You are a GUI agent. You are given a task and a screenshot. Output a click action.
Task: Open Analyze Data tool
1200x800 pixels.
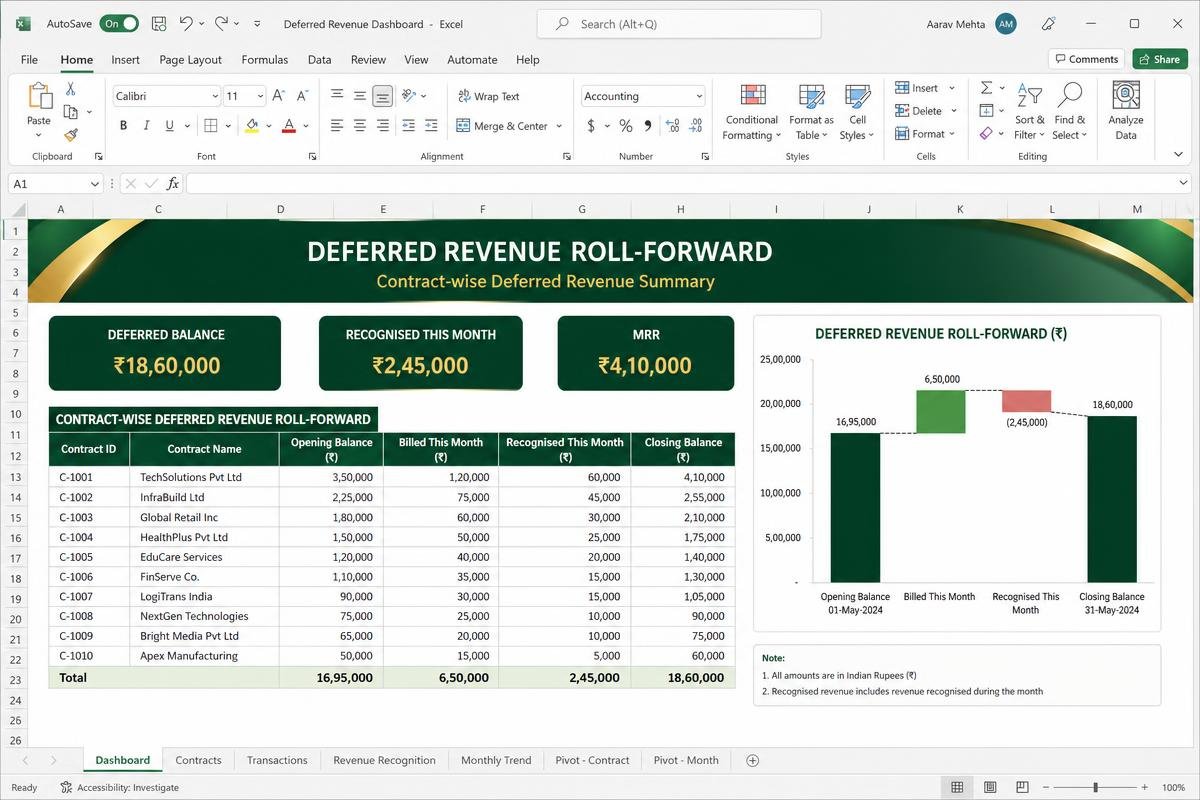(1126, 112)
